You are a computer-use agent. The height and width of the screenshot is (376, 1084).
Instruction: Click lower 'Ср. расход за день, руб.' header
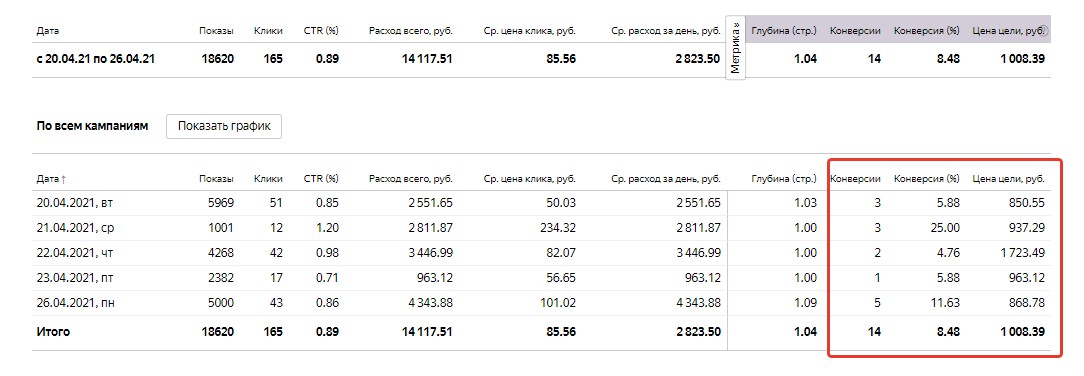(666, 179)
